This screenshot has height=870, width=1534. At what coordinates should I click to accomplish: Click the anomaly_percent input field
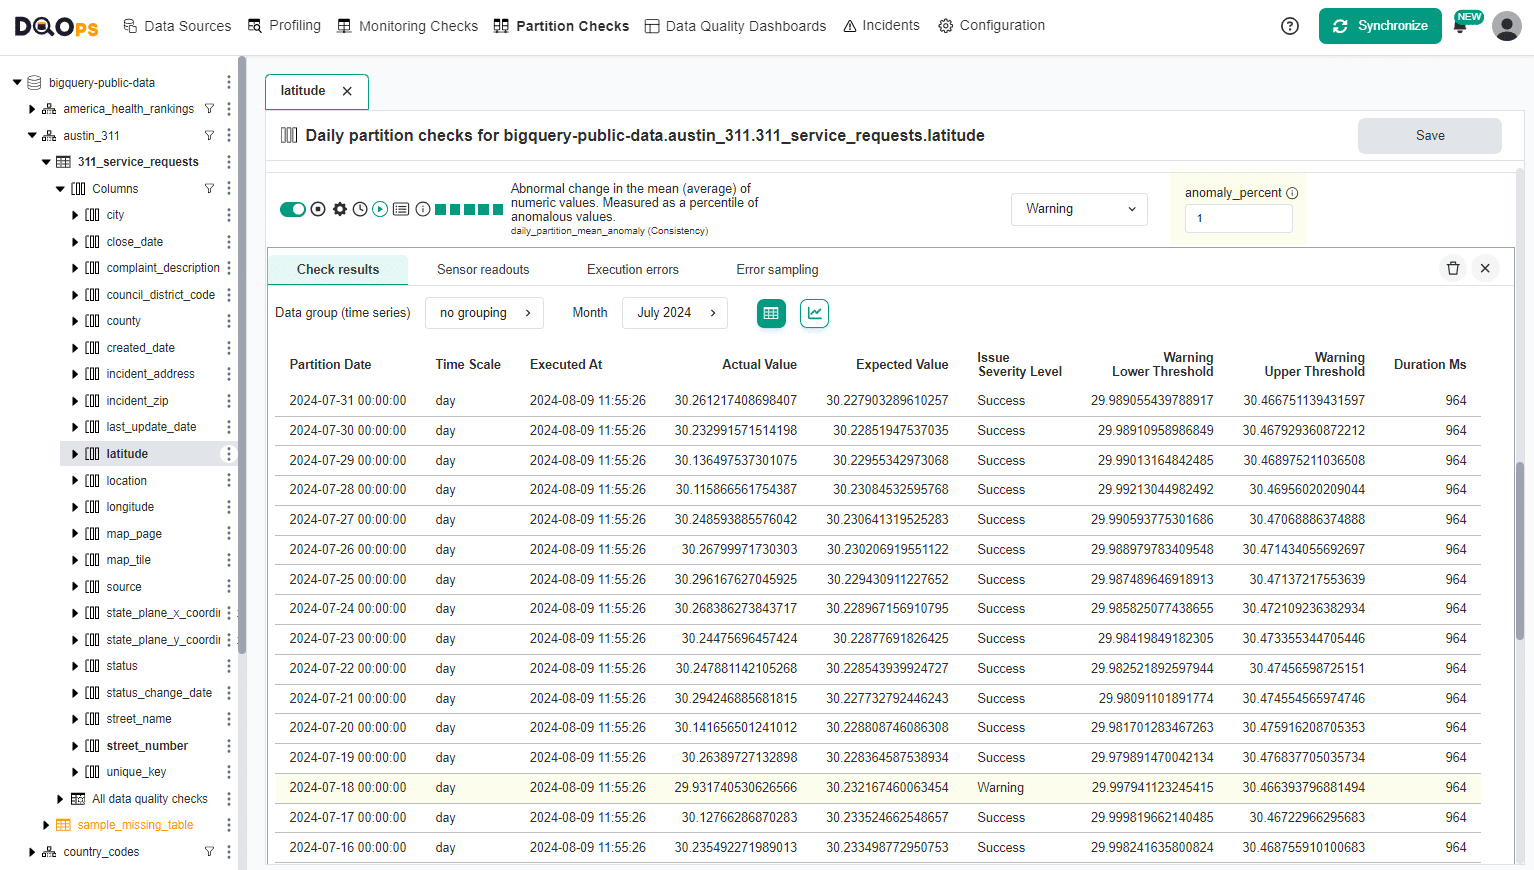(x=1238, y=218)
